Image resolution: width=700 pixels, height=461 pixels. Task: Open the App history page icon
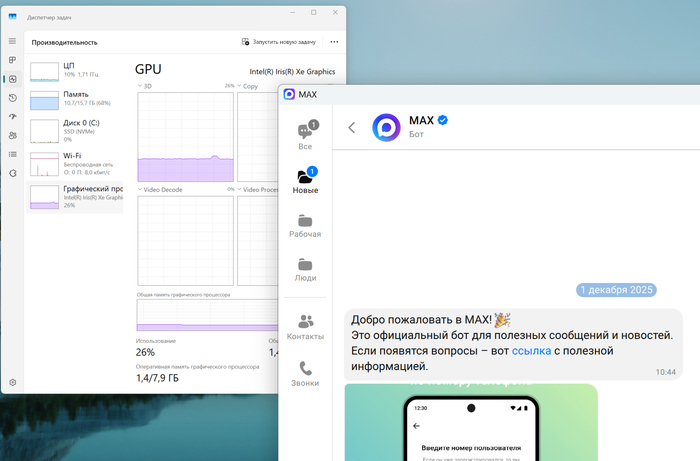pos(12,98)
